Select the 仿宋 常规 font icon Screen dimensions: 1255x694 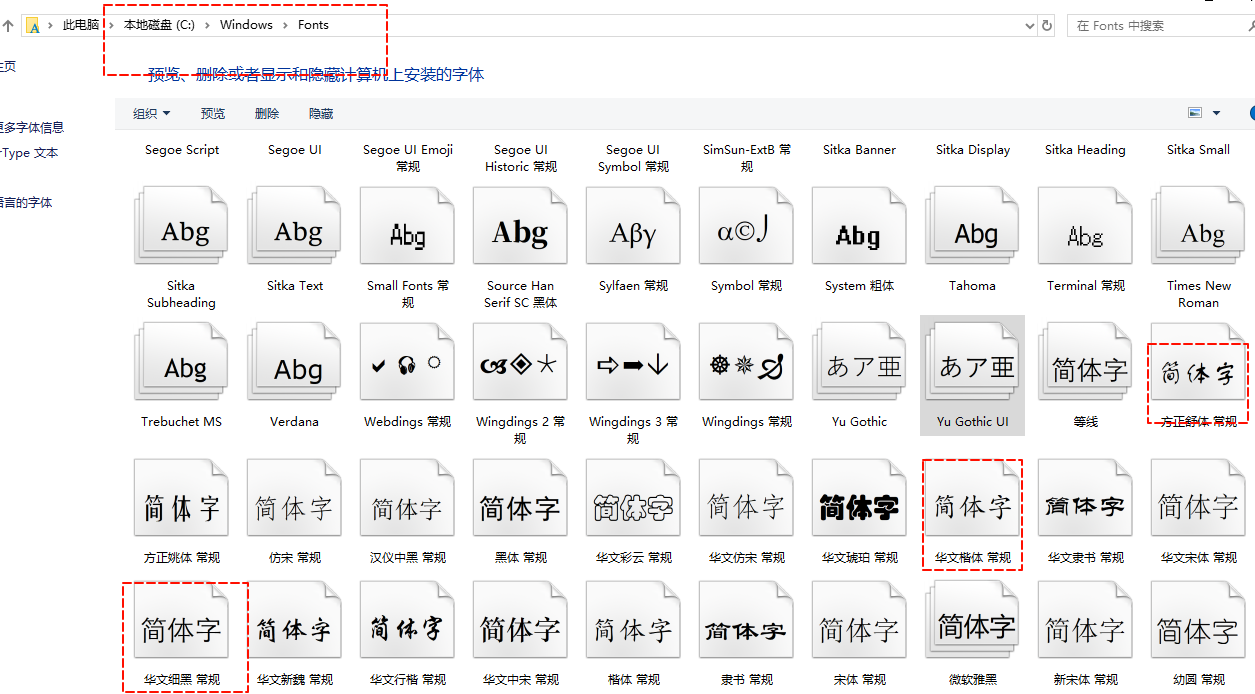coord(294,498)
